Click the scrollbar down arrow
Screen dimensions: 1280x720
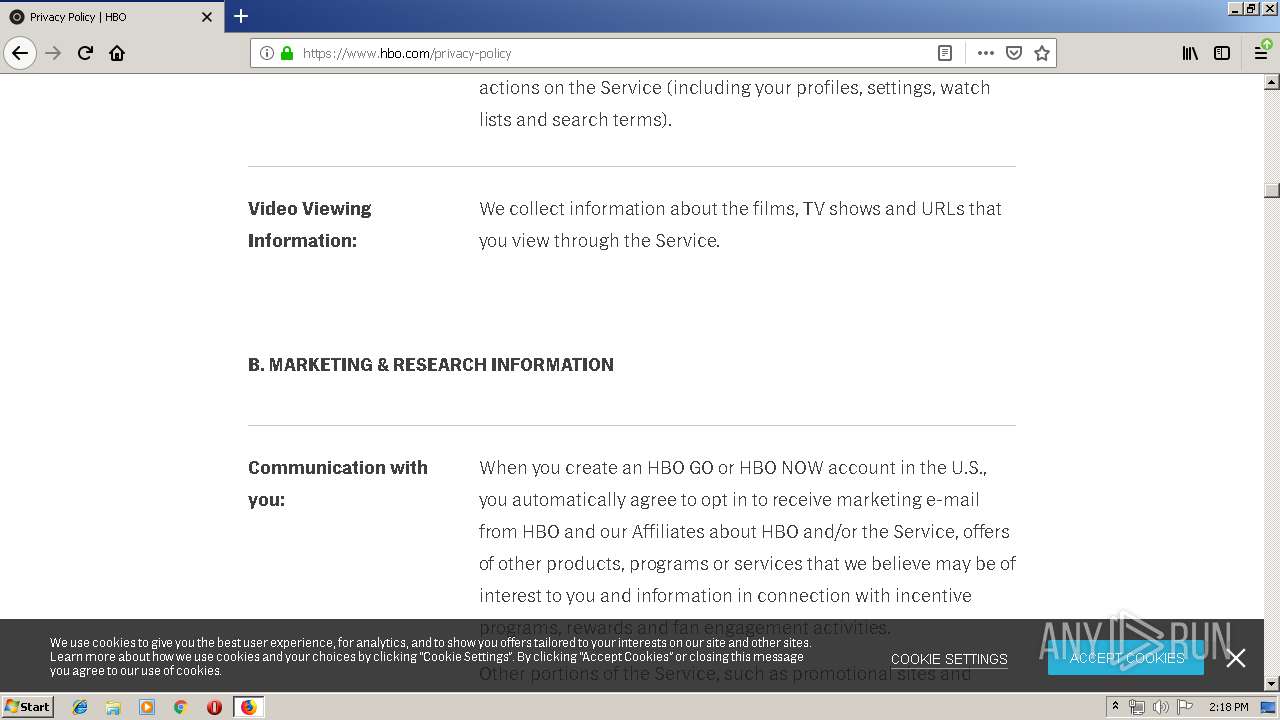[x=1272, y=683]
